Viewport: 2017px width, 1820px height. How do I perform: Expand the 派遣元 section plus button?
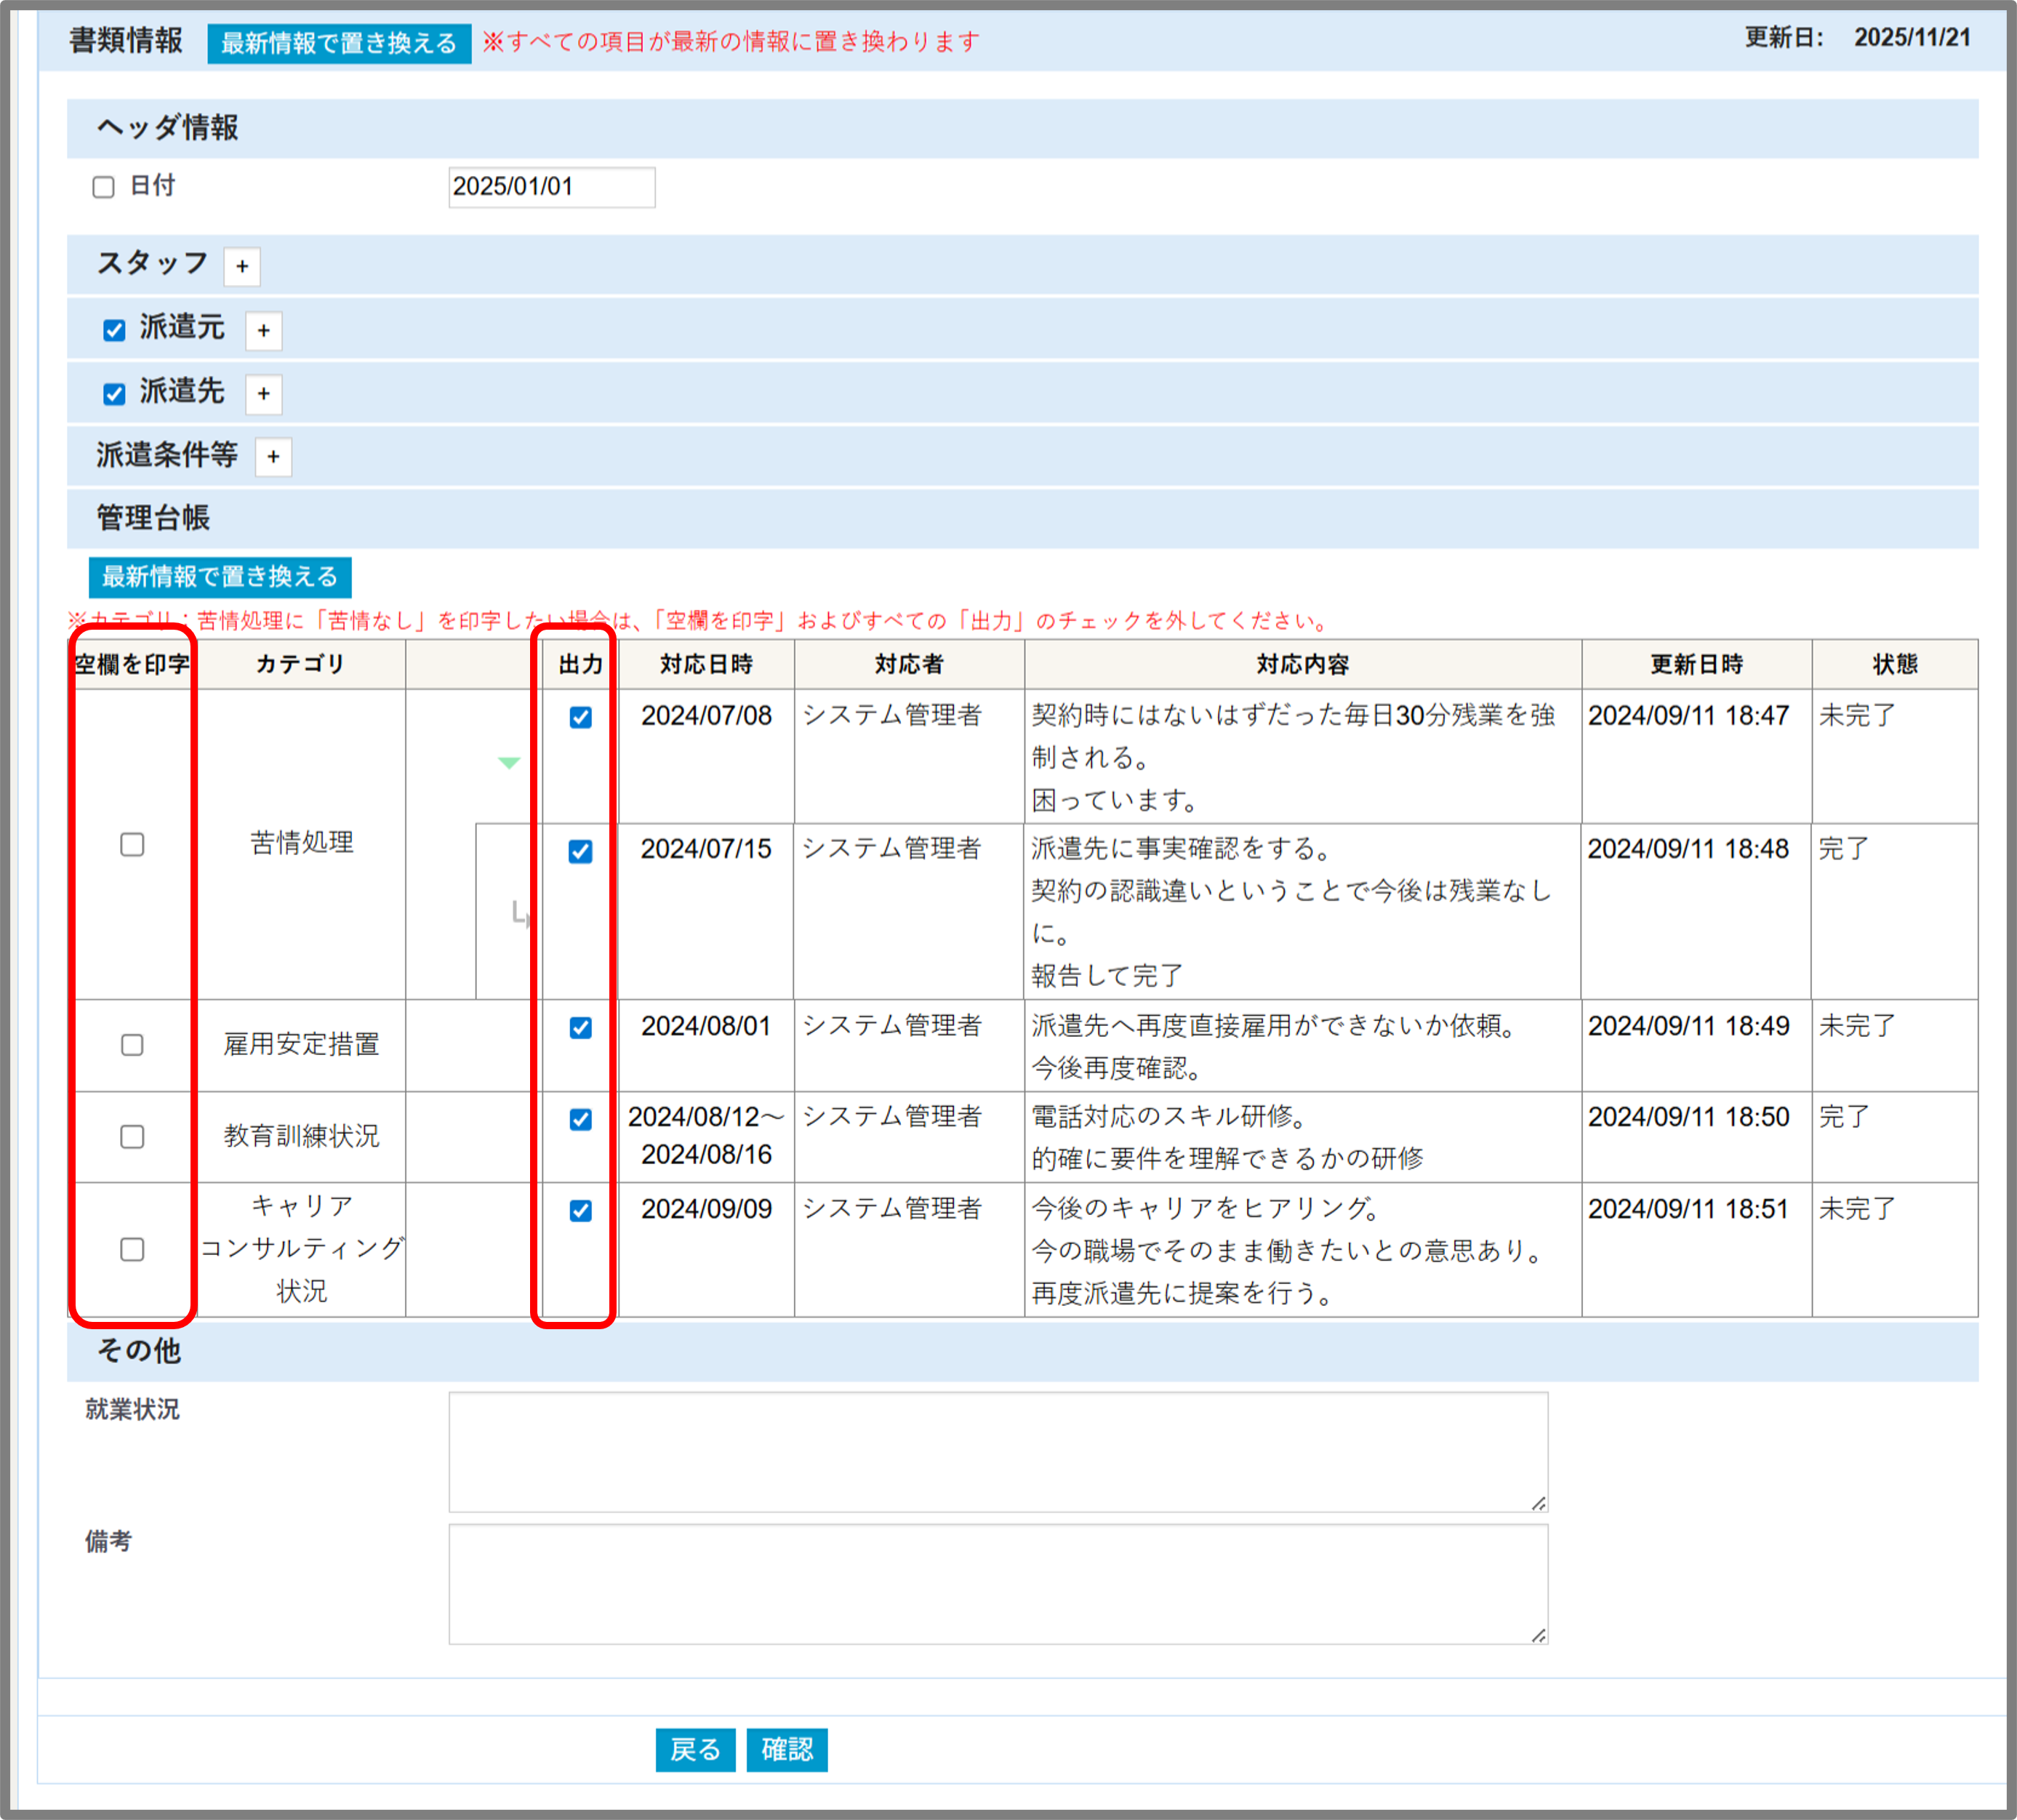coord(264,330)
